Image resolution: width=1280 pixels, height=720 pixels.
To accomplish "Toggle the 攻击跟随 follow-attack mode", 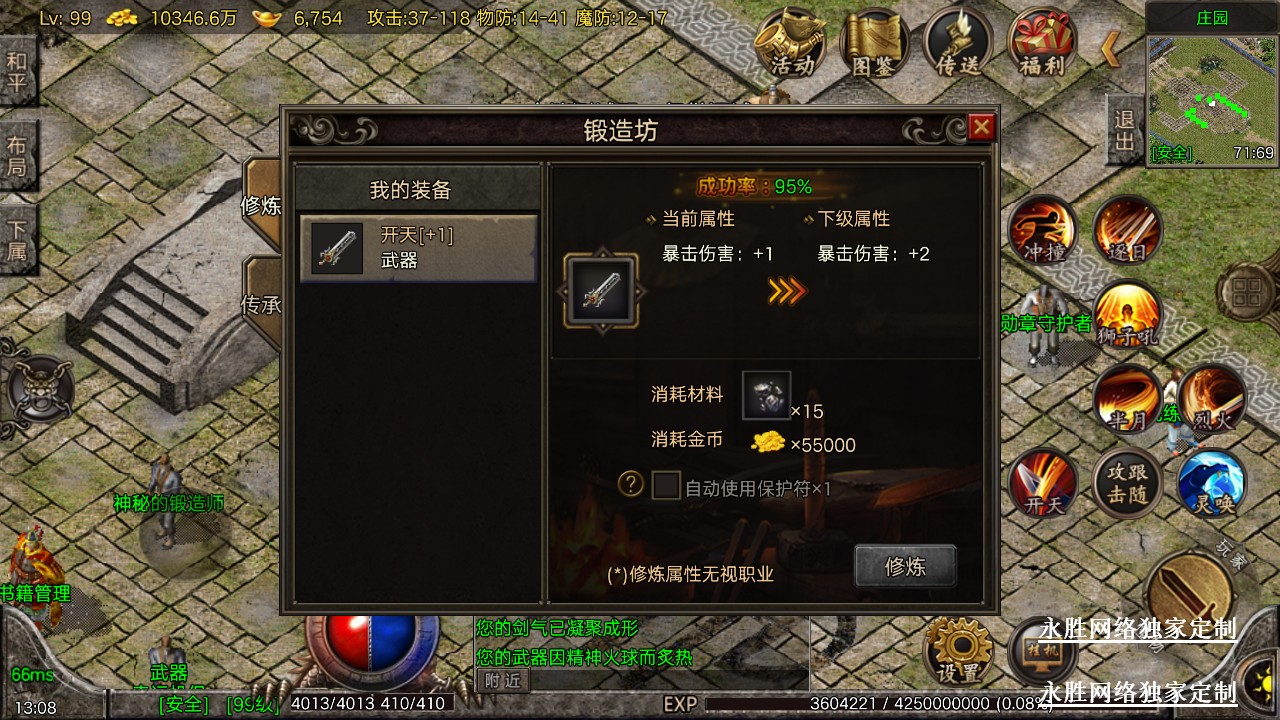I will tap(1127, 484).
